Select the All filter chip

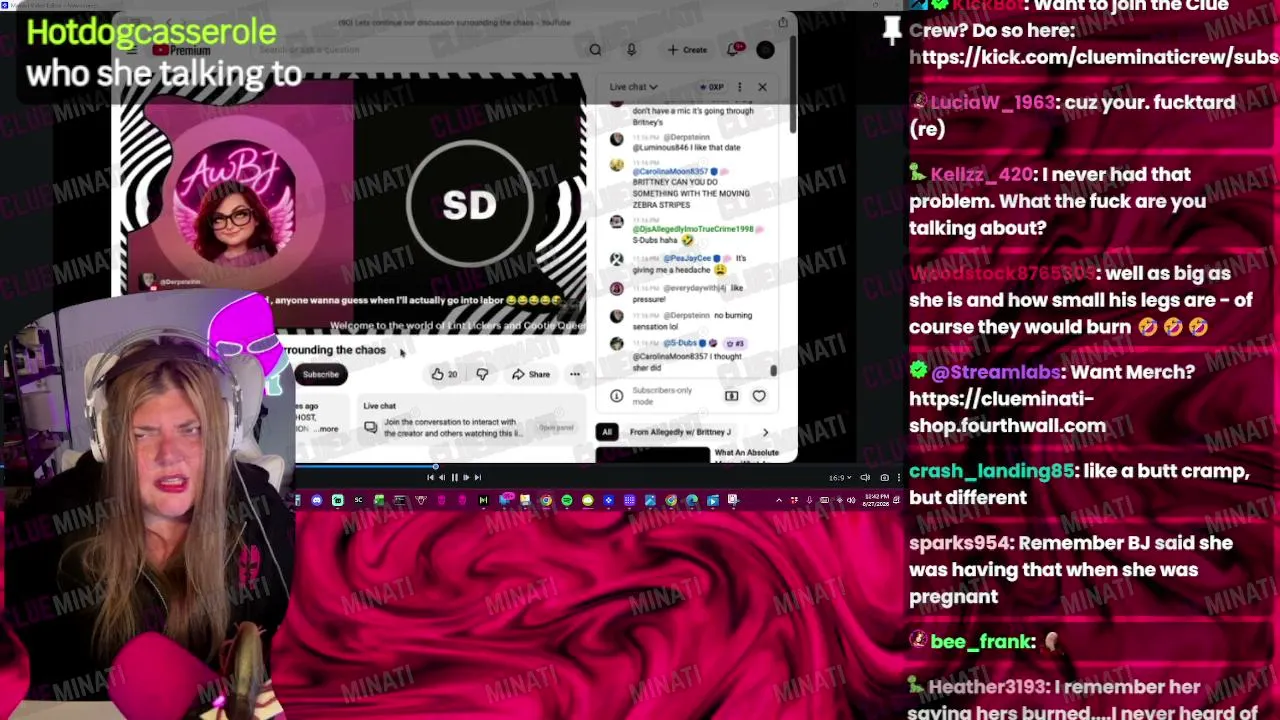pos(606,432)
